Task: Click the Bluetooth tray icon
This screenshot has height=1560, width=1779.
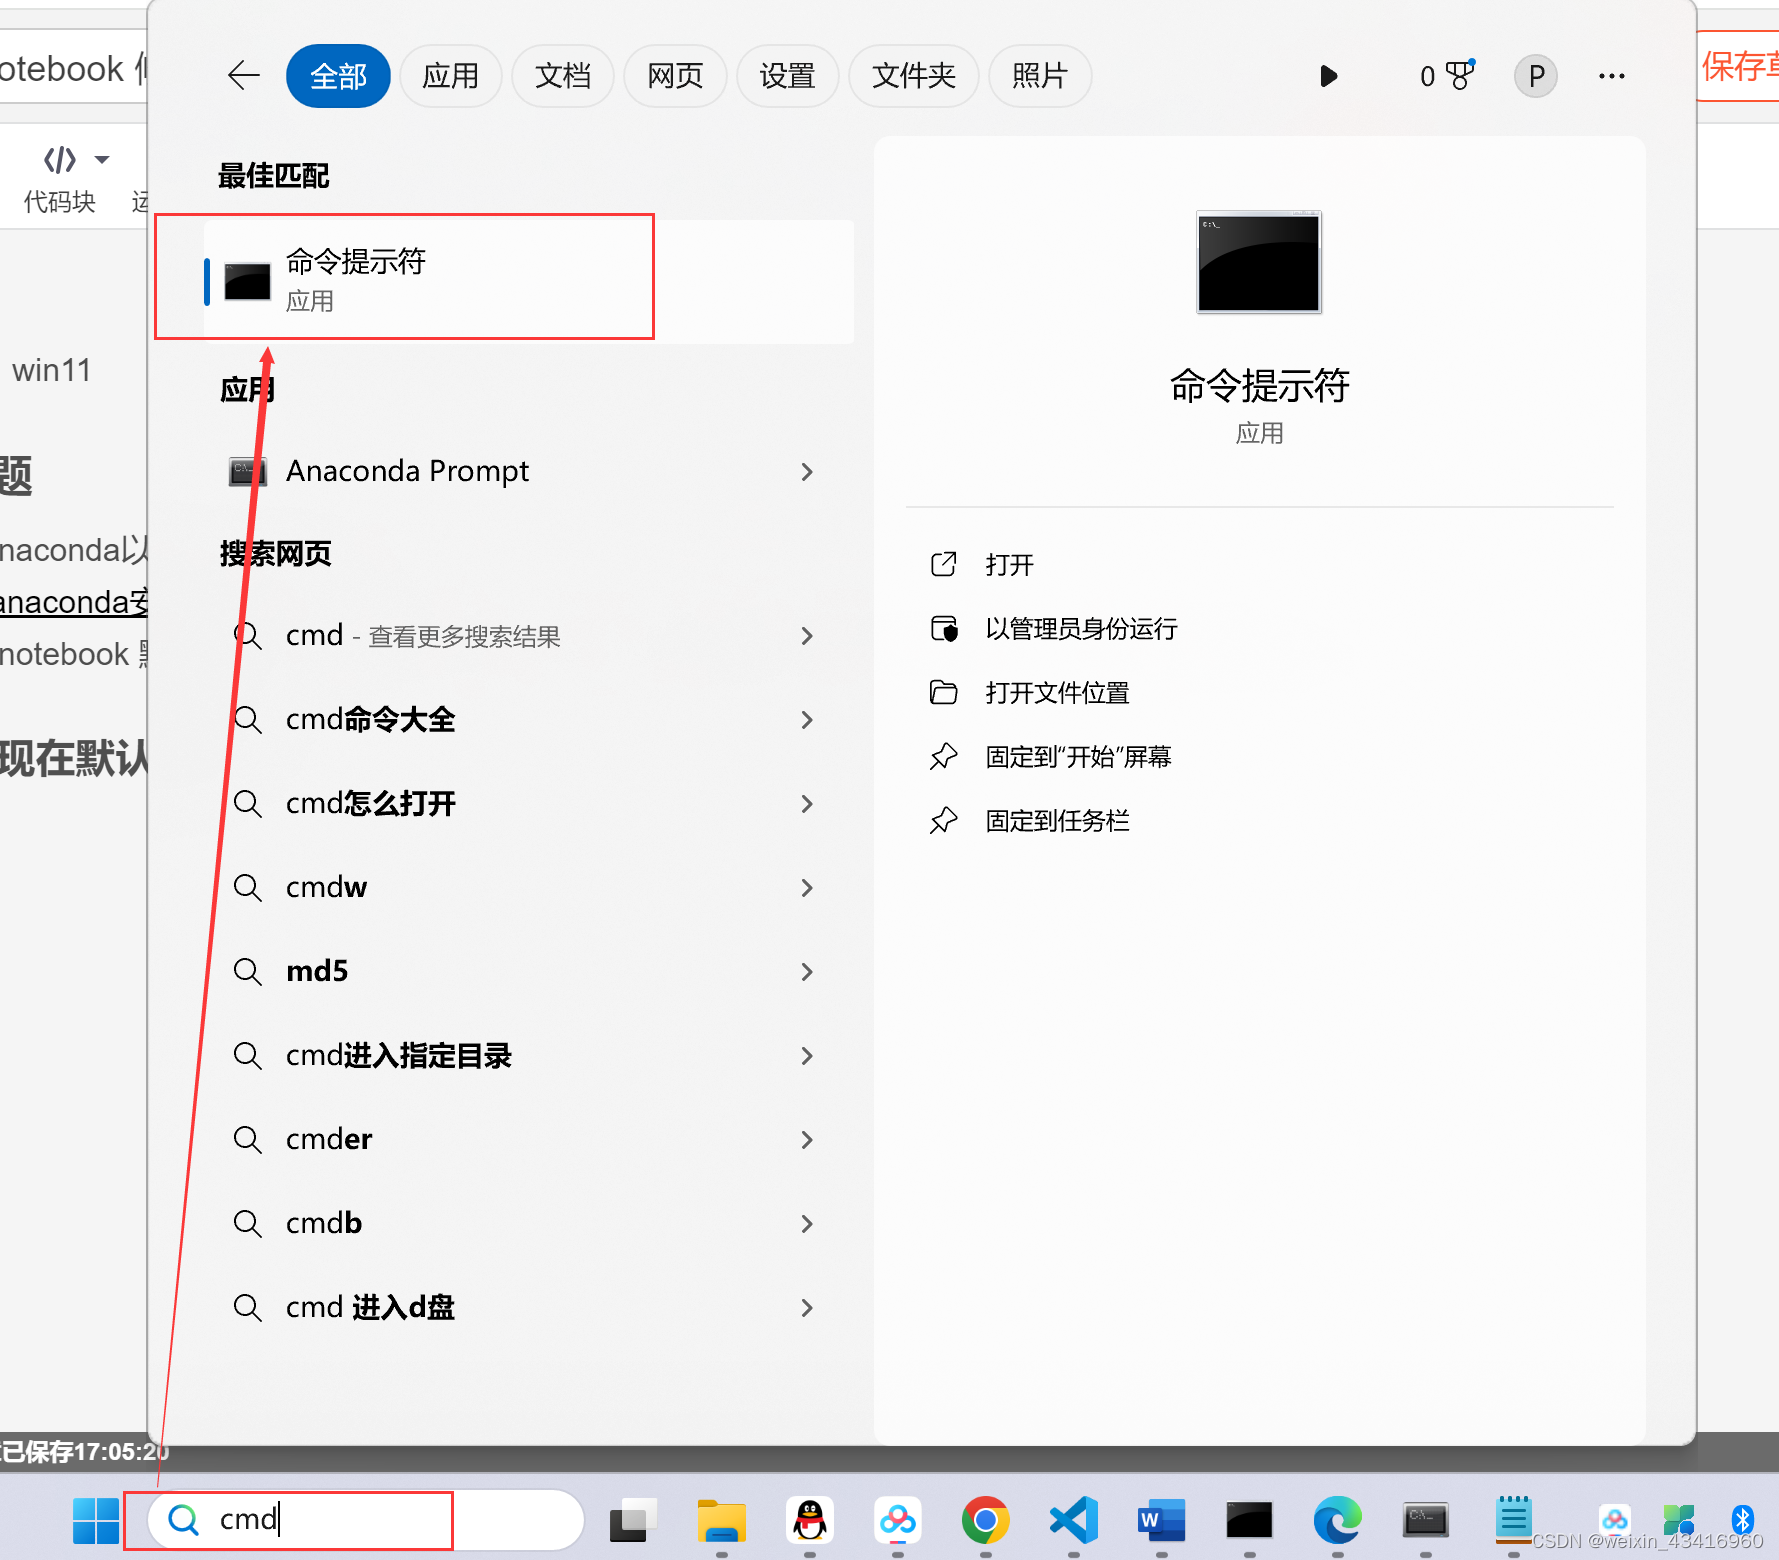Action: pos(1743,1520)
